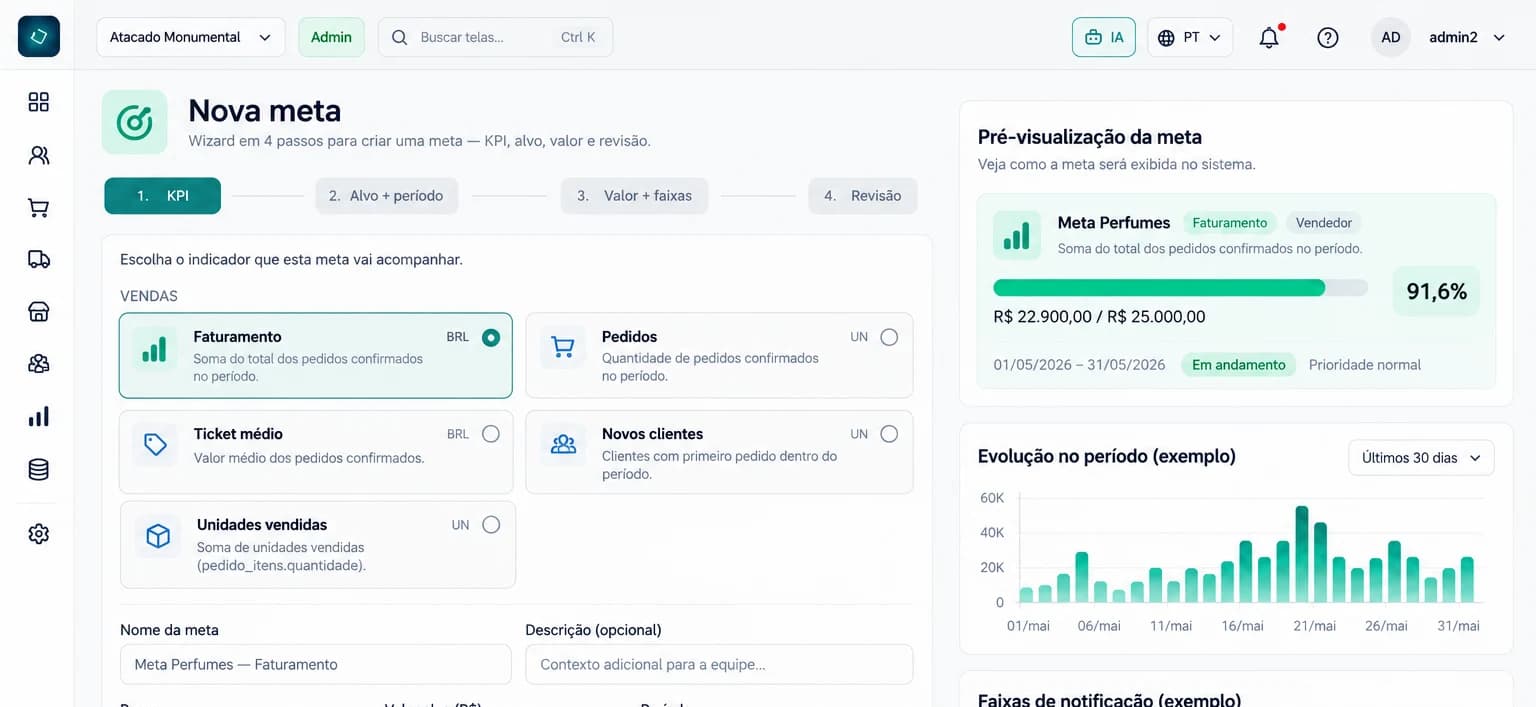1536x707 pixels.
Task: Click the notifications bell icon
Action: tap(1269, 37)
